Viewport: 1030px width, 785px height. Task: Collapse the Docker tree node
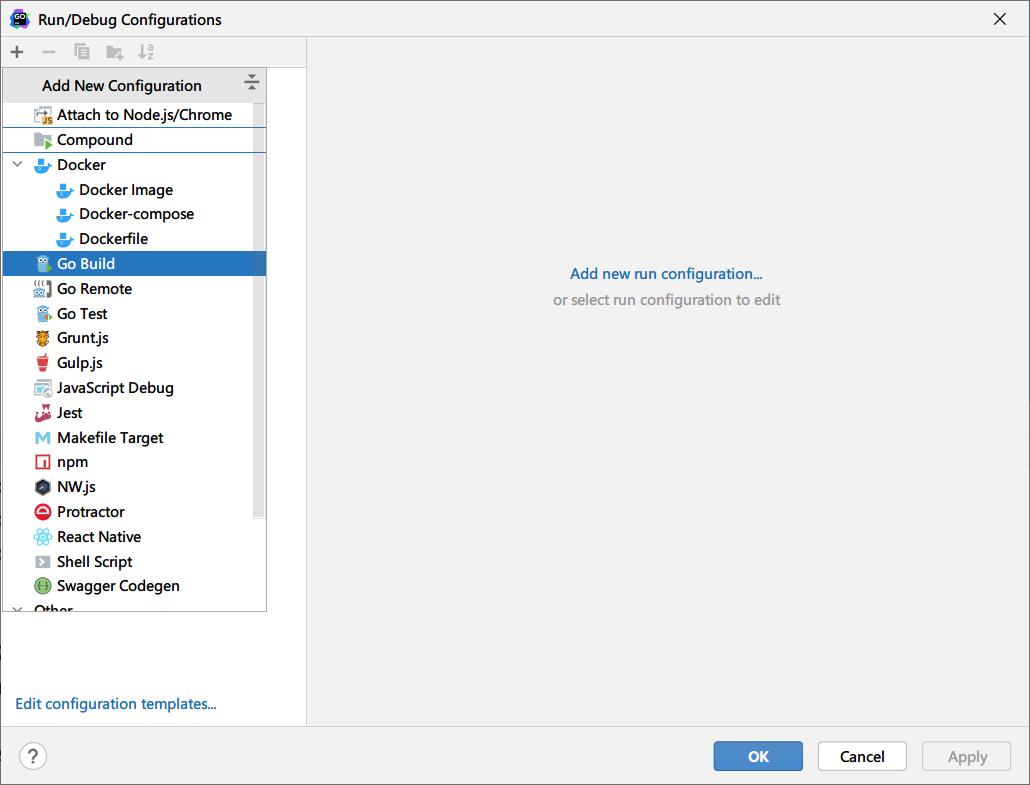[x=17, y=165]
